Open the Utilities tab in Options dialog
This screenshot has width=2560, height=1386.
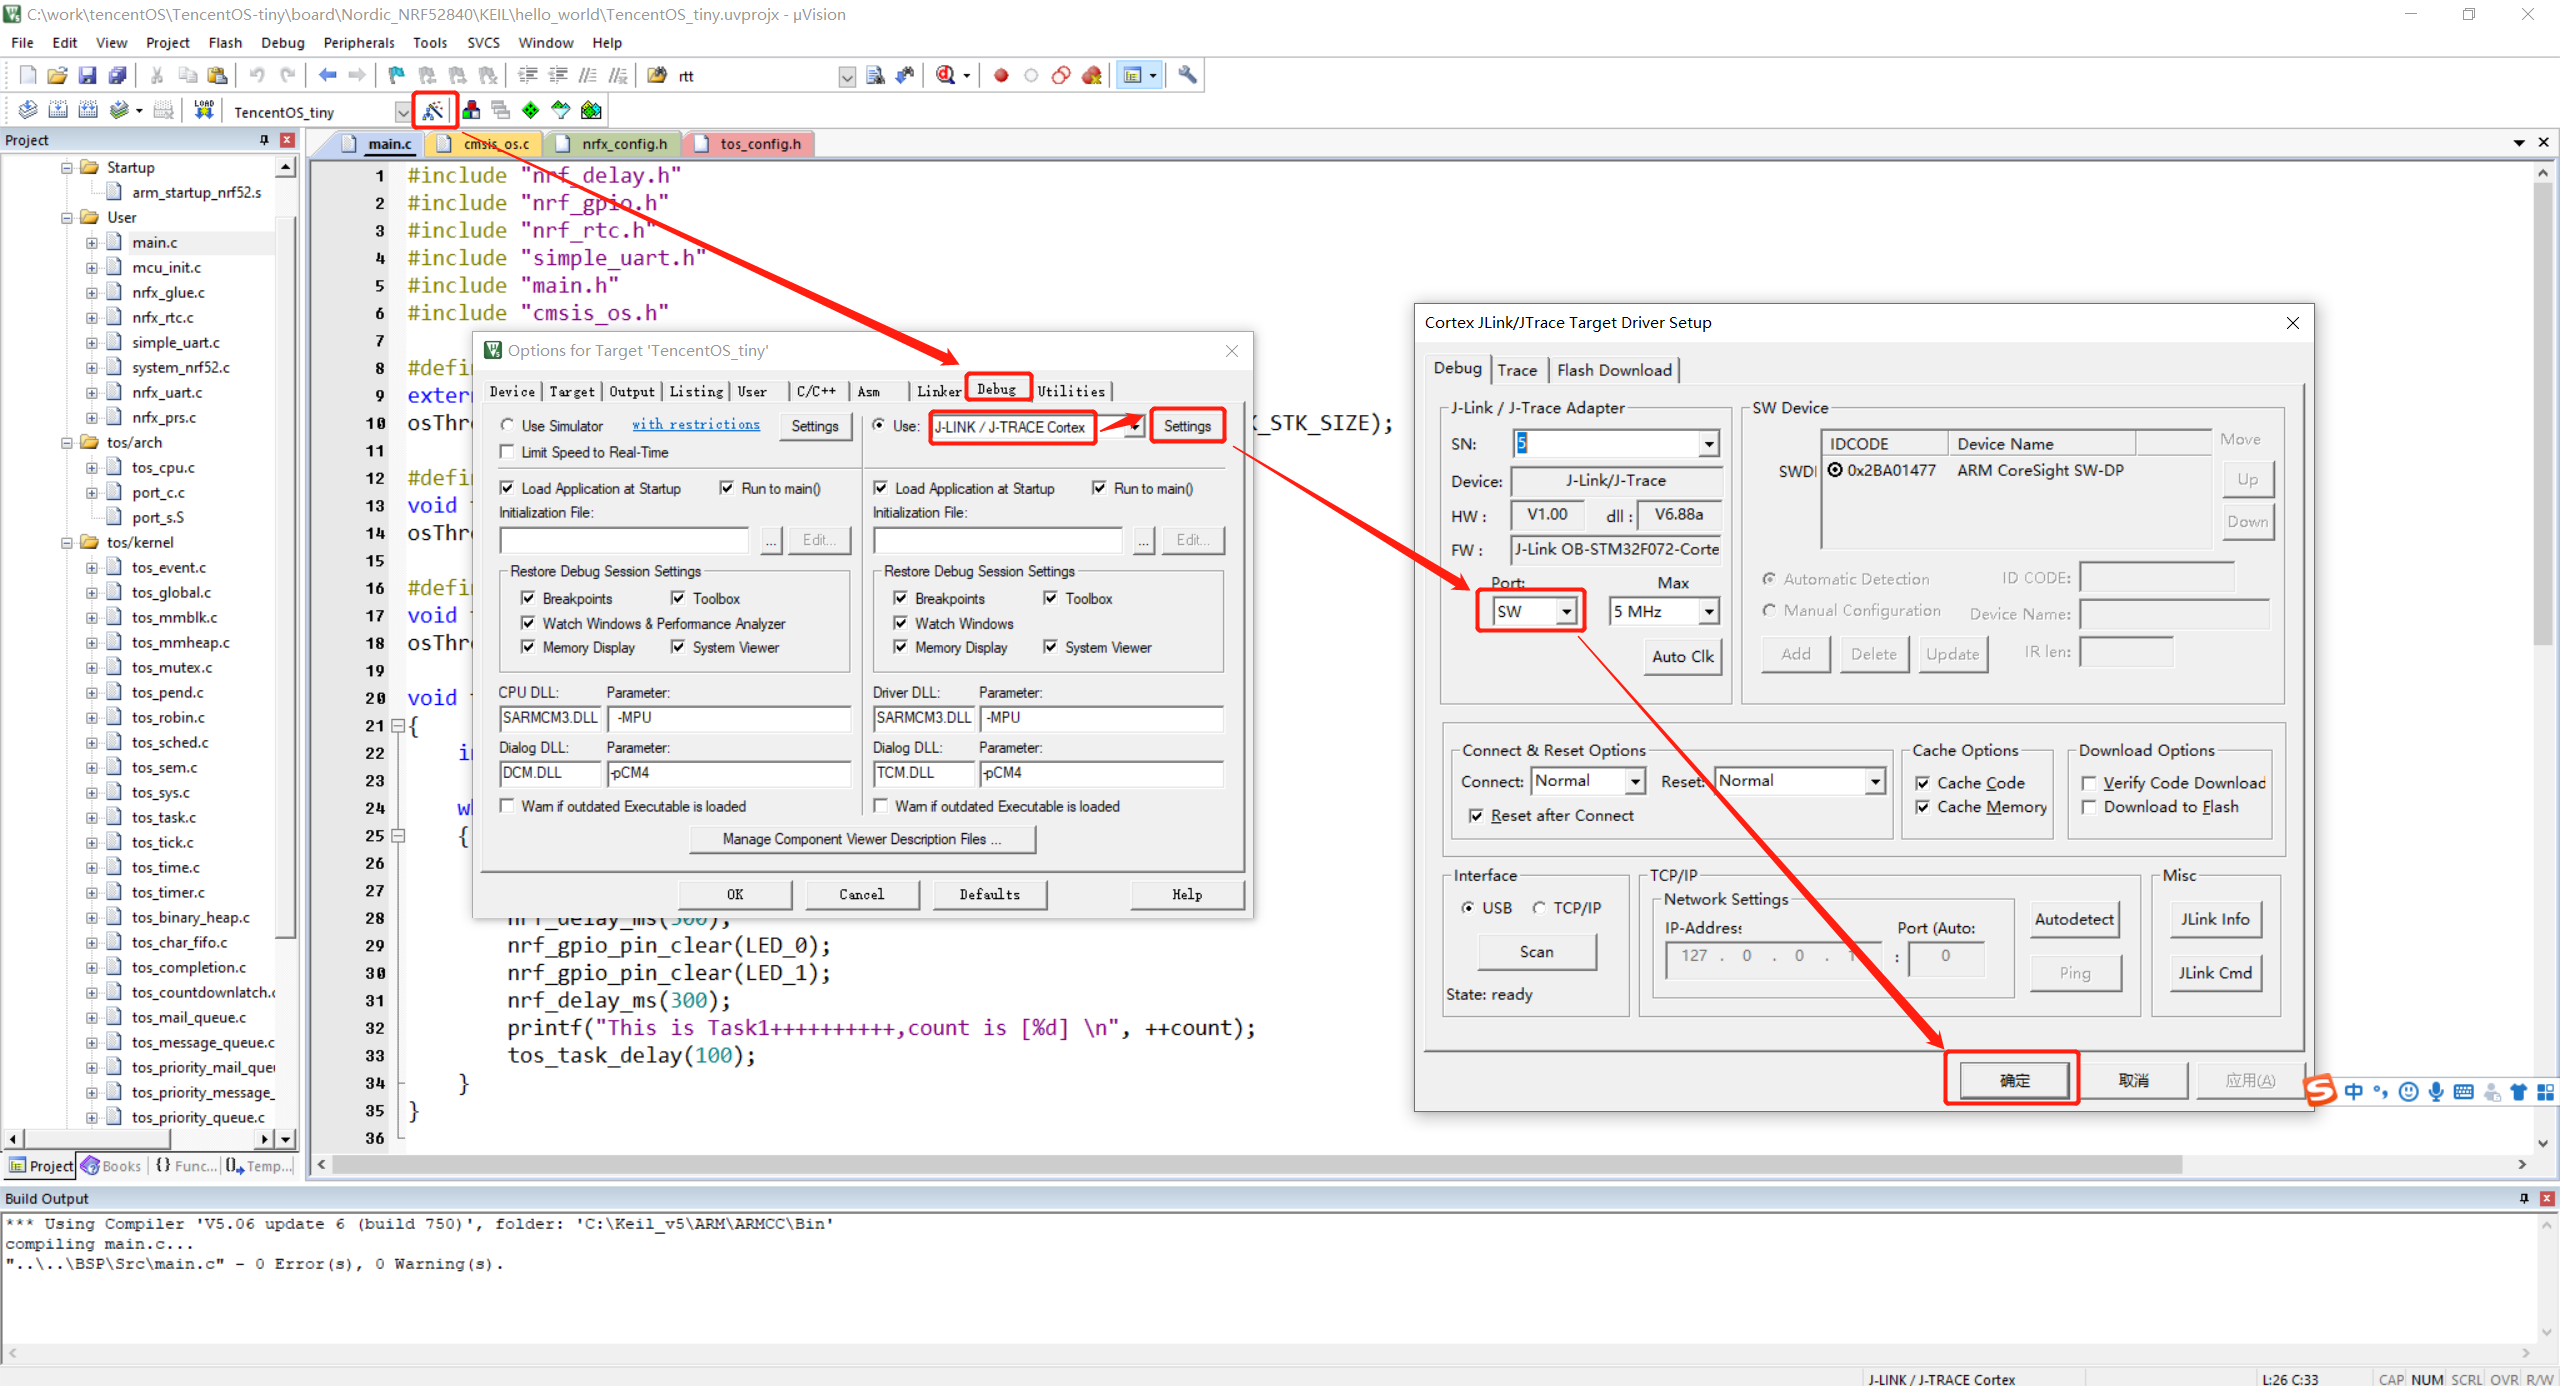pyautogui.click(x=1071, y=391)
